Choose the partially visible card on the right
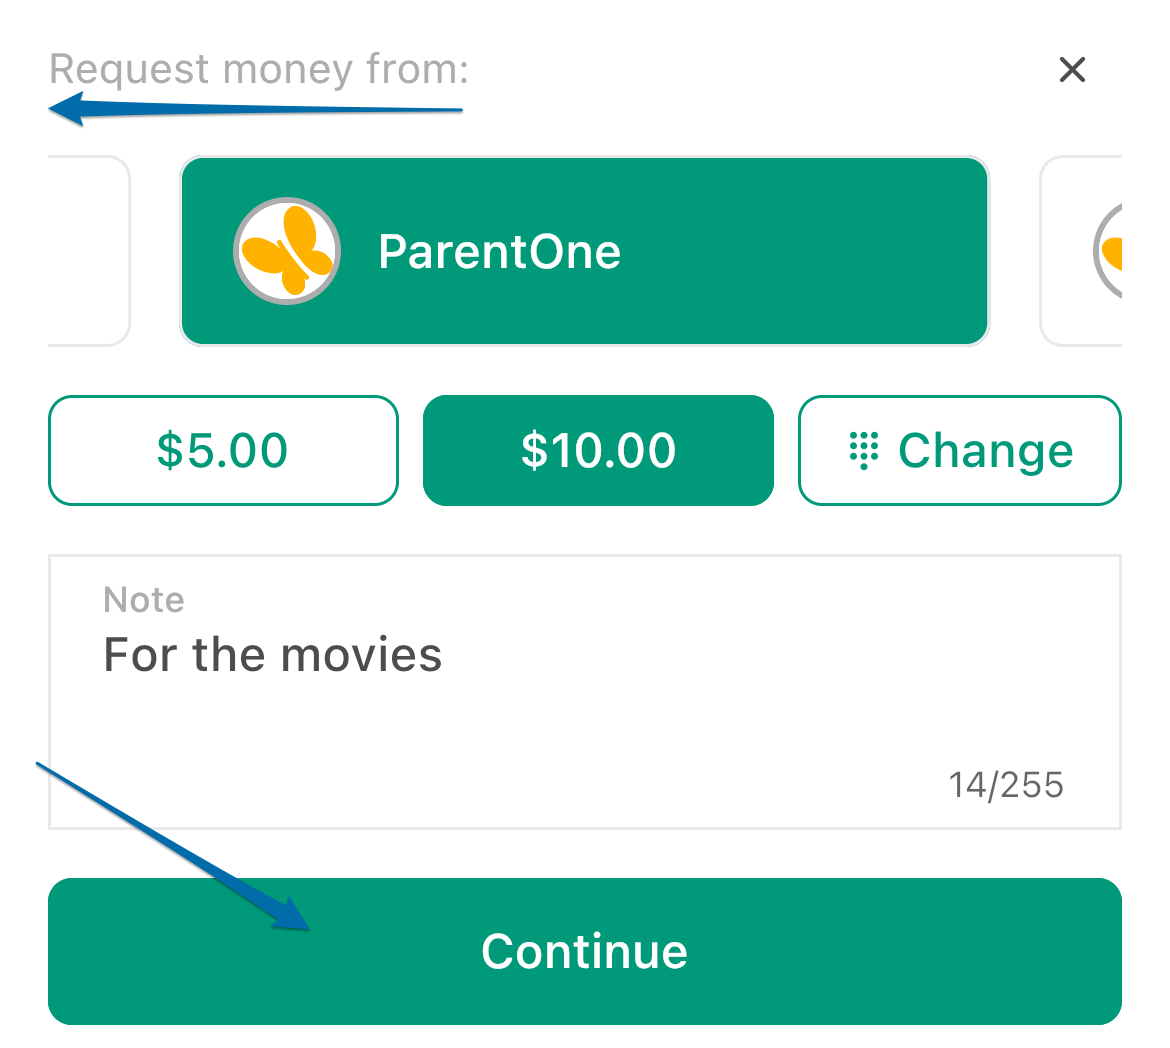The image size is (1170, 1048). 1081,251
